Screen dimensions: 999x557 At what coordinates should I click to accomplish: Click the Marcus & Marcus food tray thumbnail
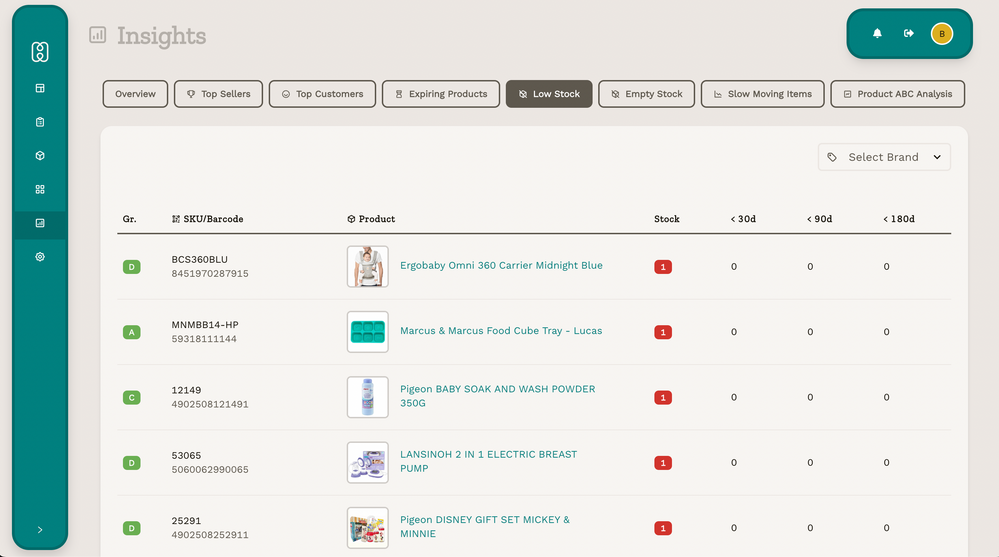click(367, 332)
